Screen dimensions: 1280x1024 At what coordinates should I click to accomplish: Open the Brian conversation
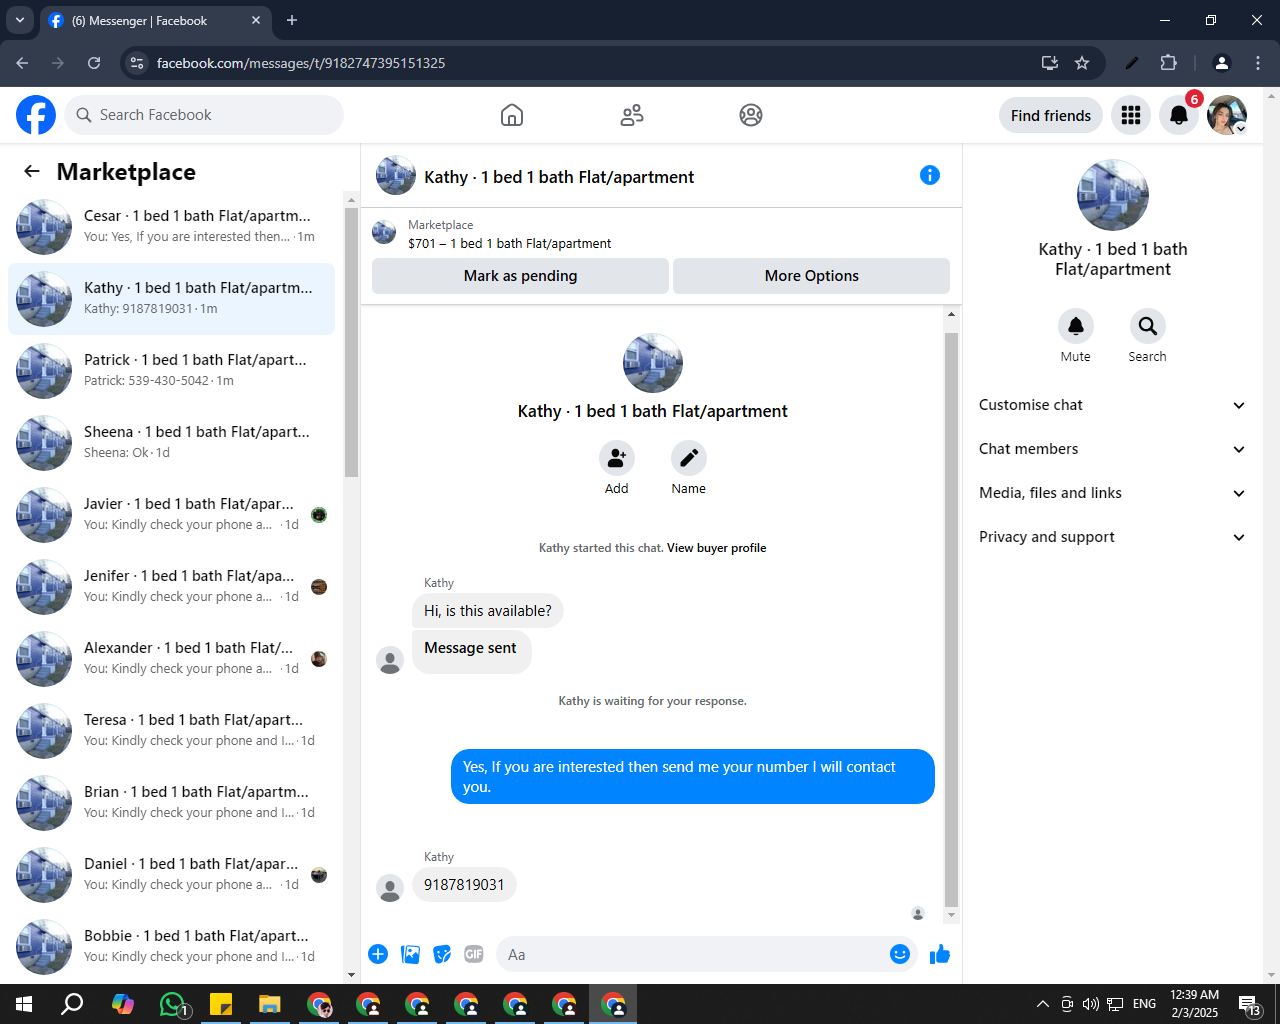click(172, 802)
